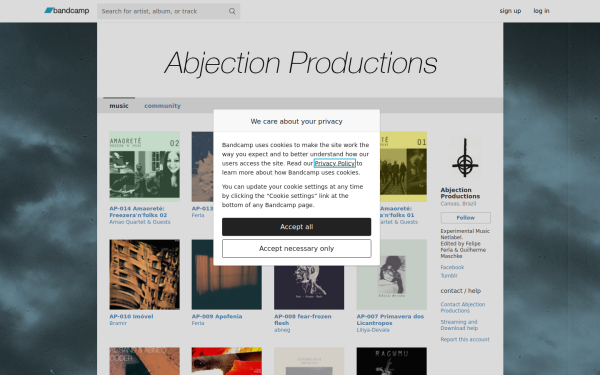Click the abreg artist name
Screen dimensions: 600x375
[282, 330]
